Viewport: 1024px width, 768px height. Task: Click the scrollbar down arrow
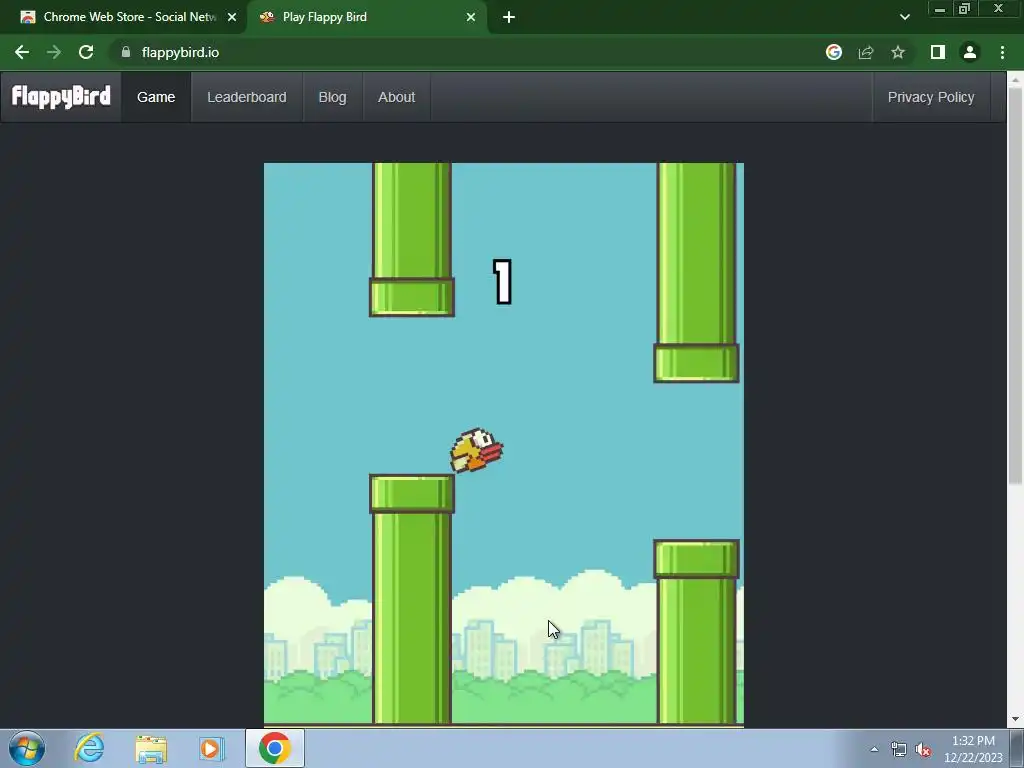1016,719
